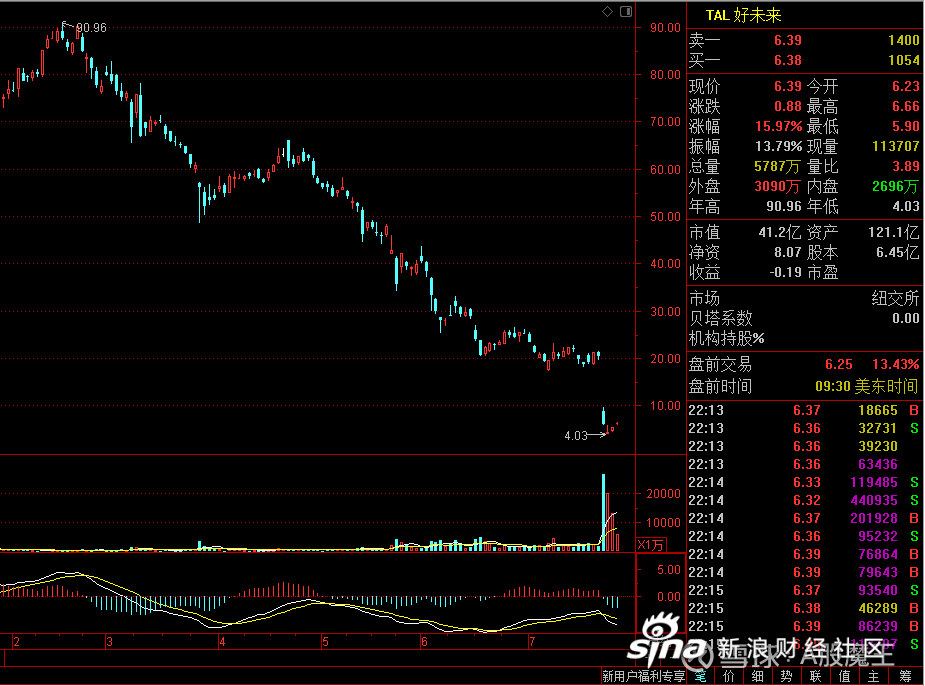The height and width of the screenshot is (686, 925).
Task: Switch to the 价 price tab
Action: point(729,676)
